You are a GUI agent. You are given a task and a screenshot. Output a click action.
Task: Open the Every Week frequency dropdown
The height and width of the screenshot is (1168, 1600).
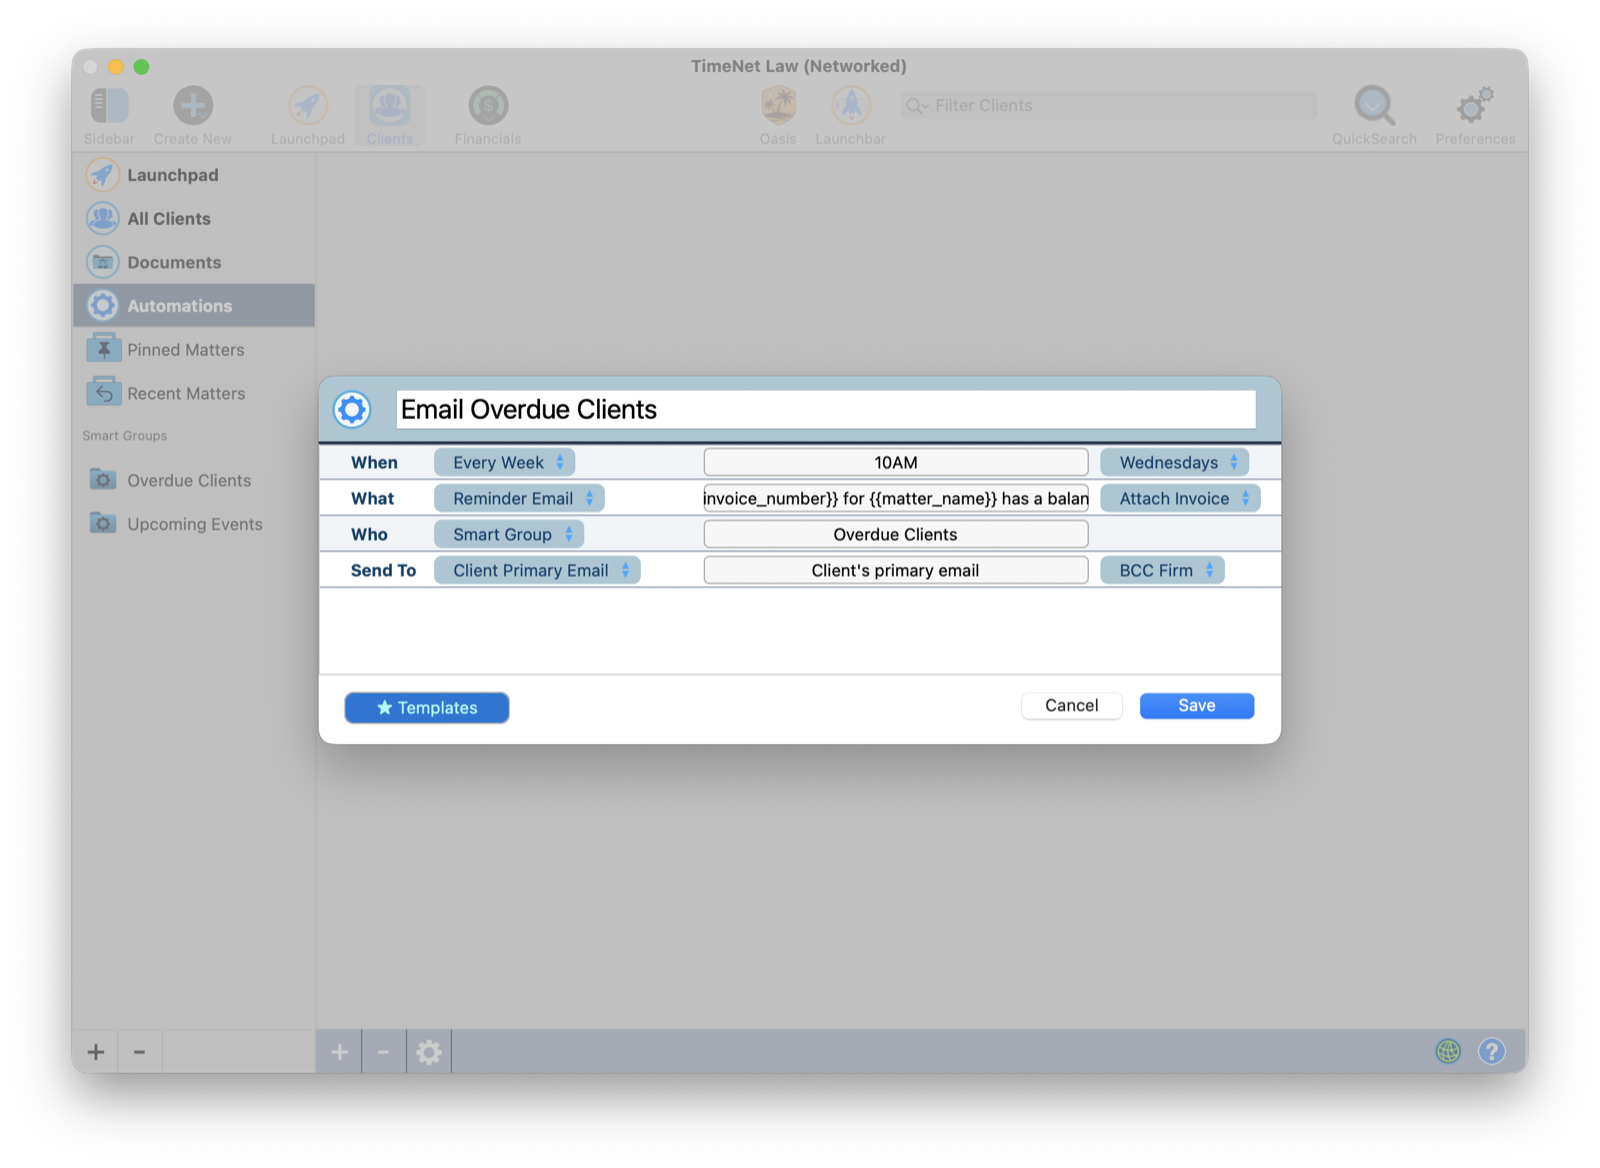(x=504, y=462)
